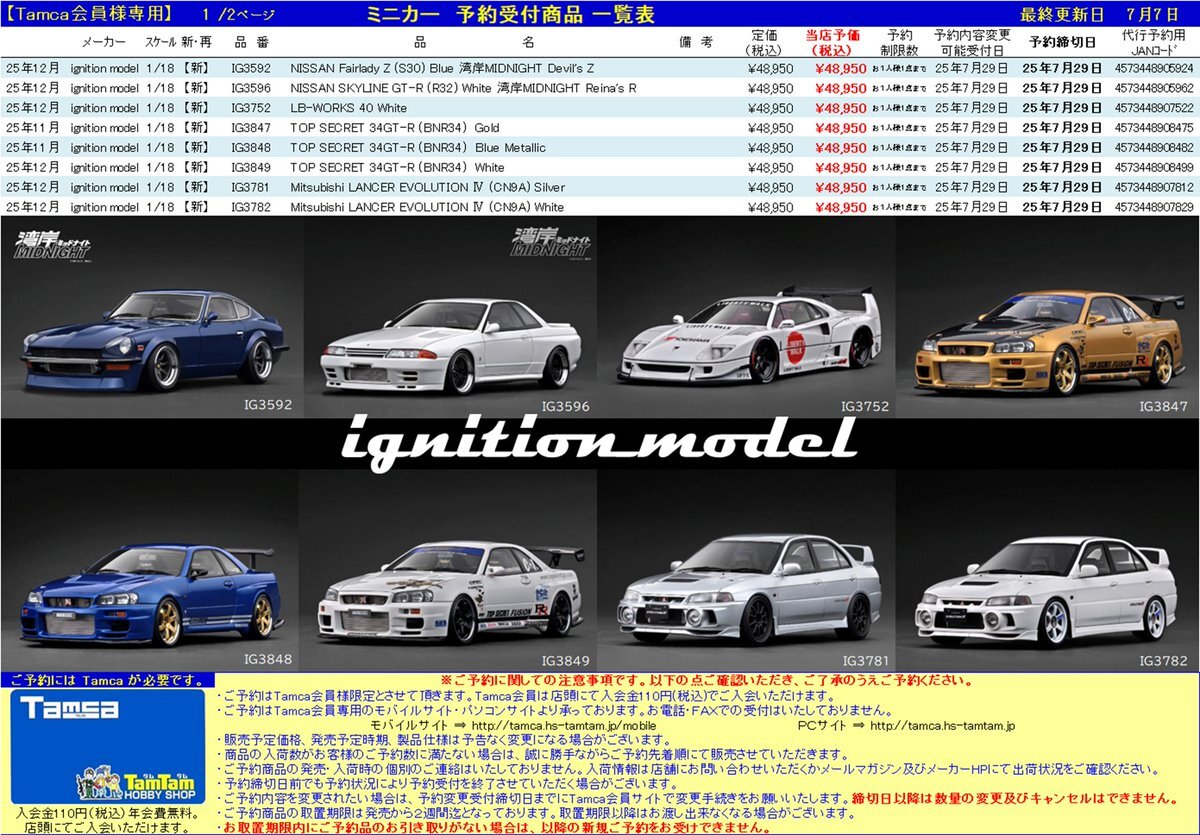Open the white Top Secret GT-R photo IG3849

(449, 568)
